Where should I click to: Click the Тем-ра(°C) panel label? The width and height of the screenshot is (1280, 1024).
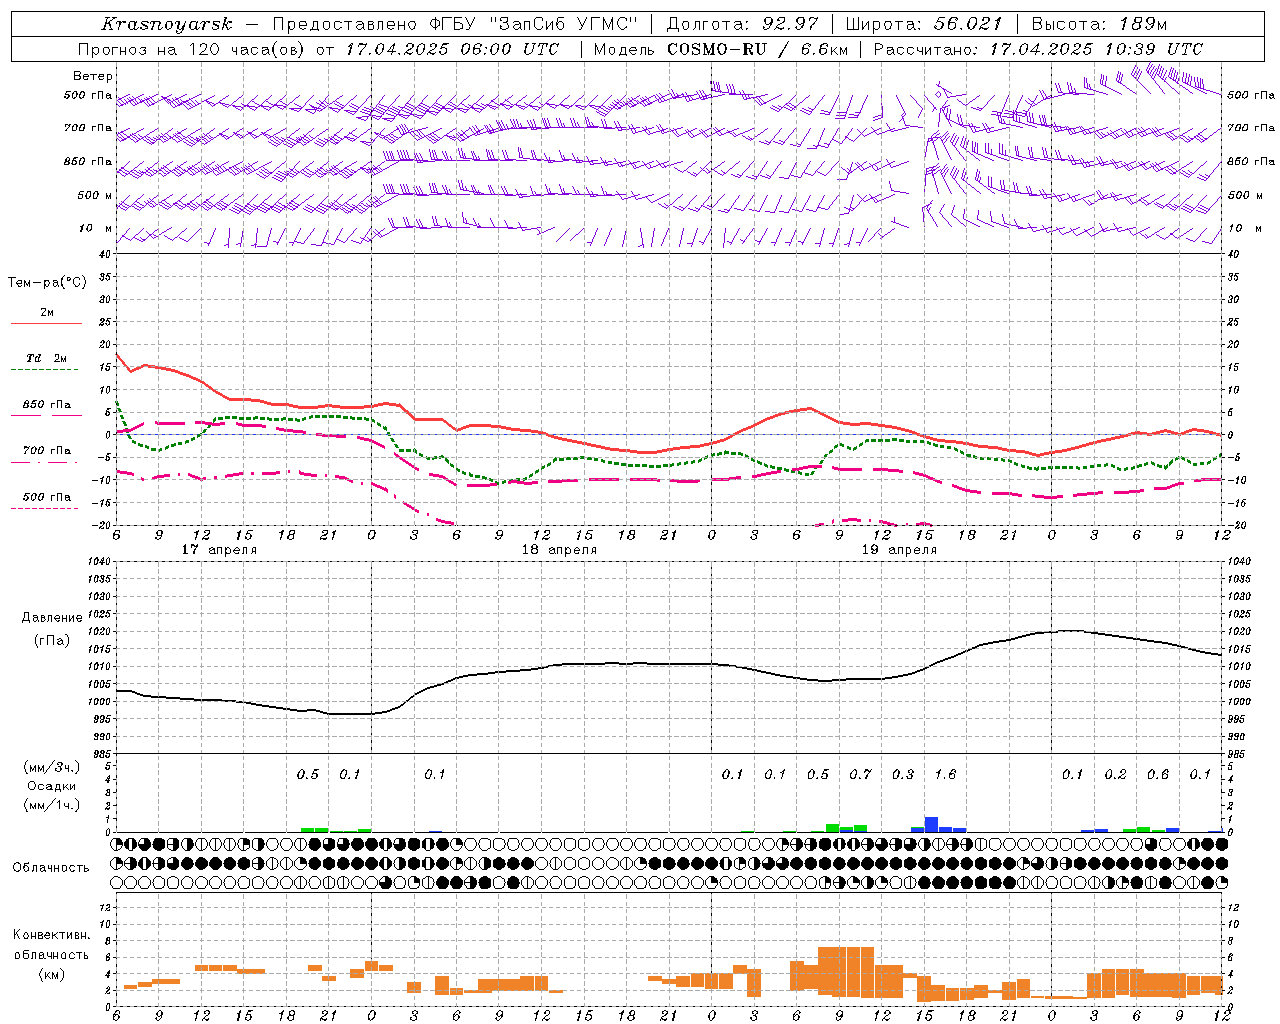tap(47, 283)
